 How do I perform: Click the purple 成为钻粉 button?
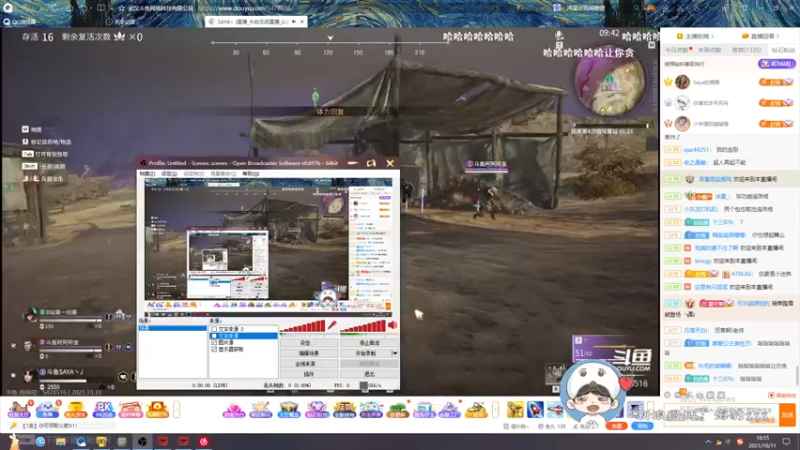[x=777, y=64]
